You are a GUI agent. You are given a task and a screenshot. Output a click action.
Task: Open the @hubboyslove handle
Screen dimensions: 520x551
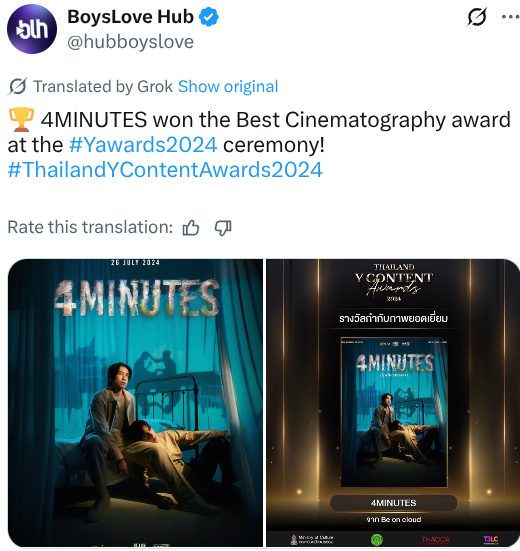(x=130, y=42)
